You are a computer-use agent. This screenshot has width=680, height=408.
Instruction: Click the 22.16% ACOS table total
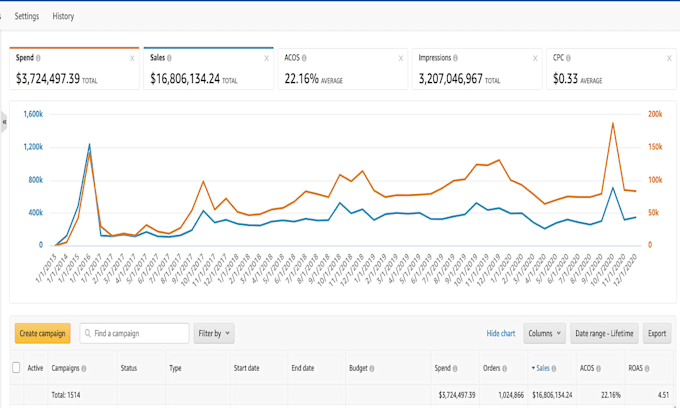(611, 395)
